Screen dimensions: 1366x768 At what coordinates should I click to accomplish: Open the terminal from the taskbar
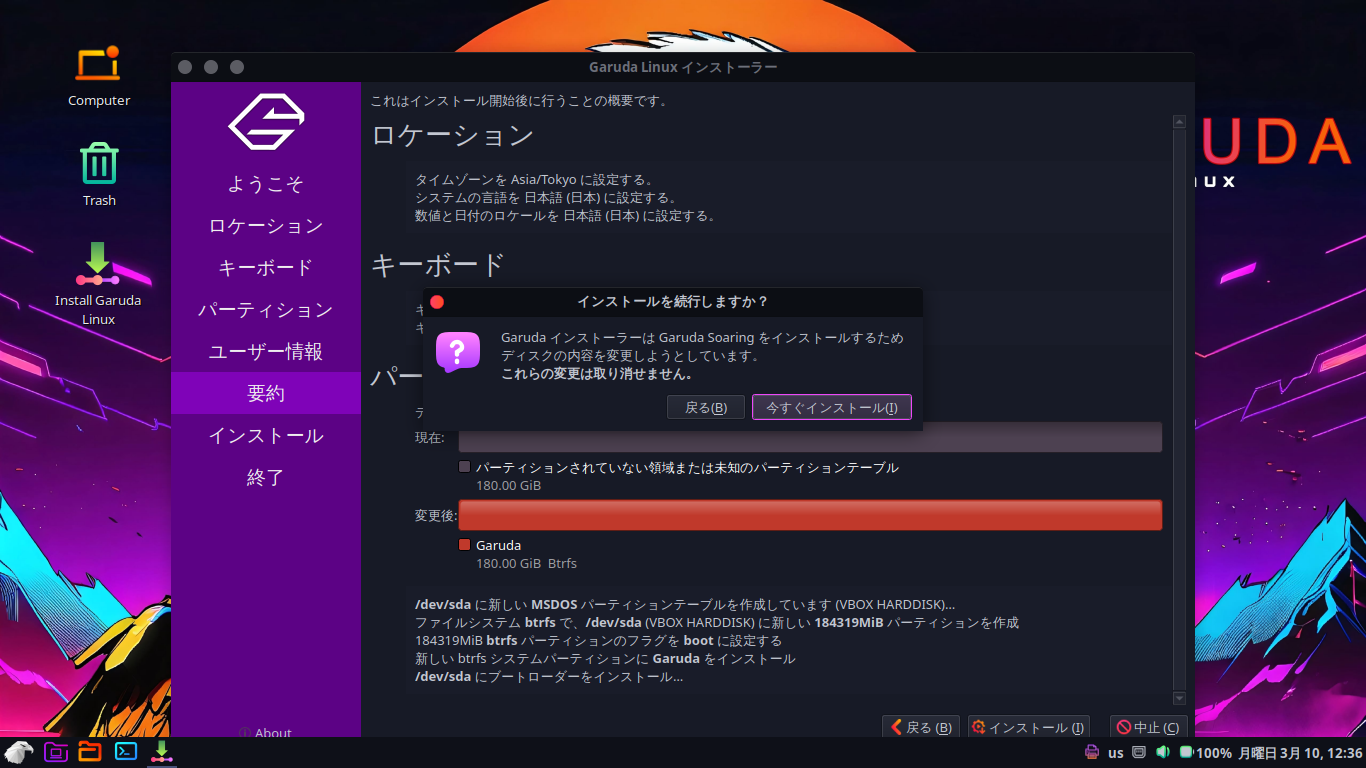126,752
